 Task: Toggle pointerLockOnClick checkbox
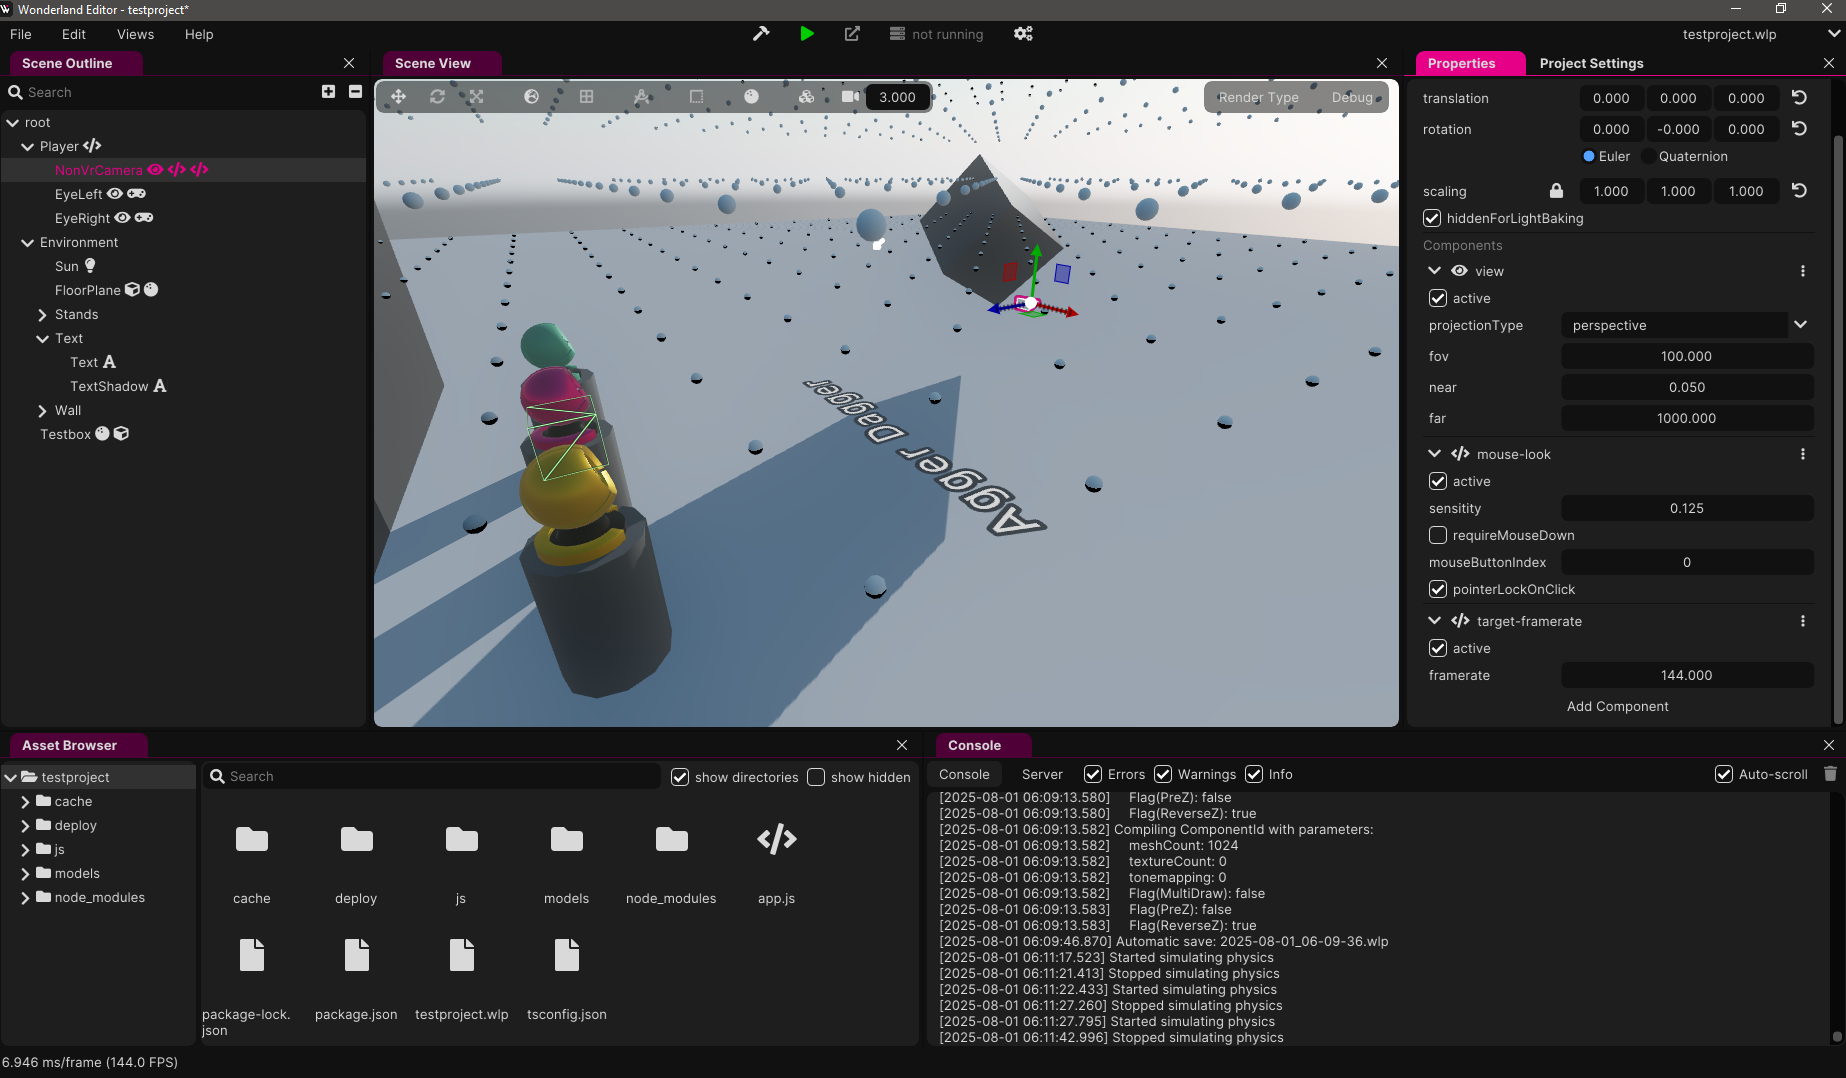click(1438, 589)
